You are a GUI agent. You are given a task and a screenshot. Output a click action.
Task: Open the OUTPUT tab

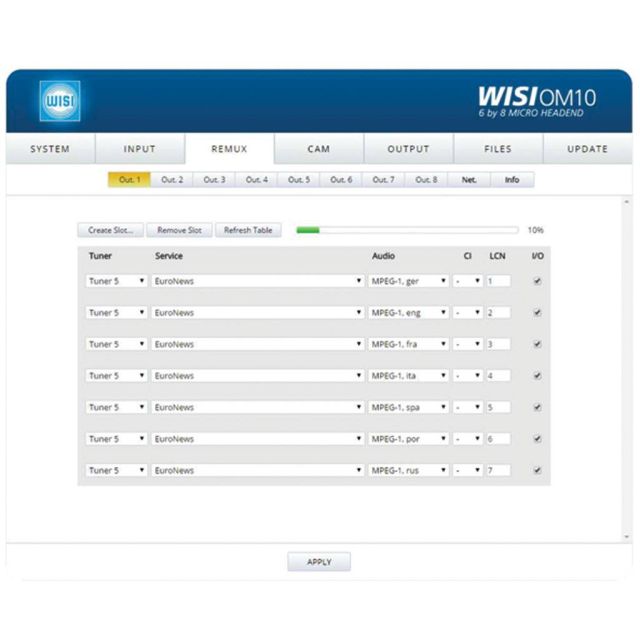coord(408,149)
